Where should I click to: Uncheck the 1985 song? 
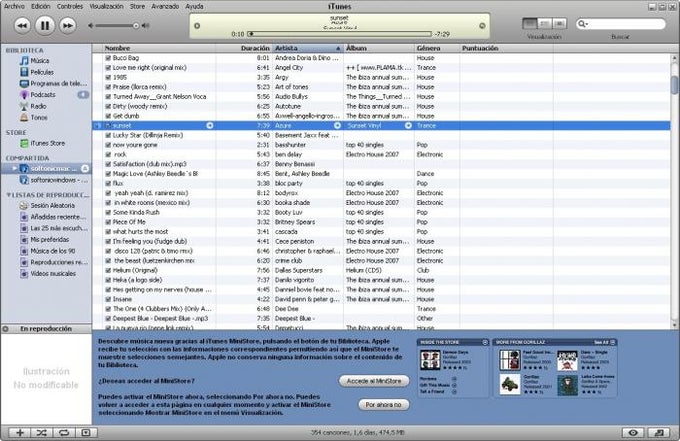click(x=108, y=77)
